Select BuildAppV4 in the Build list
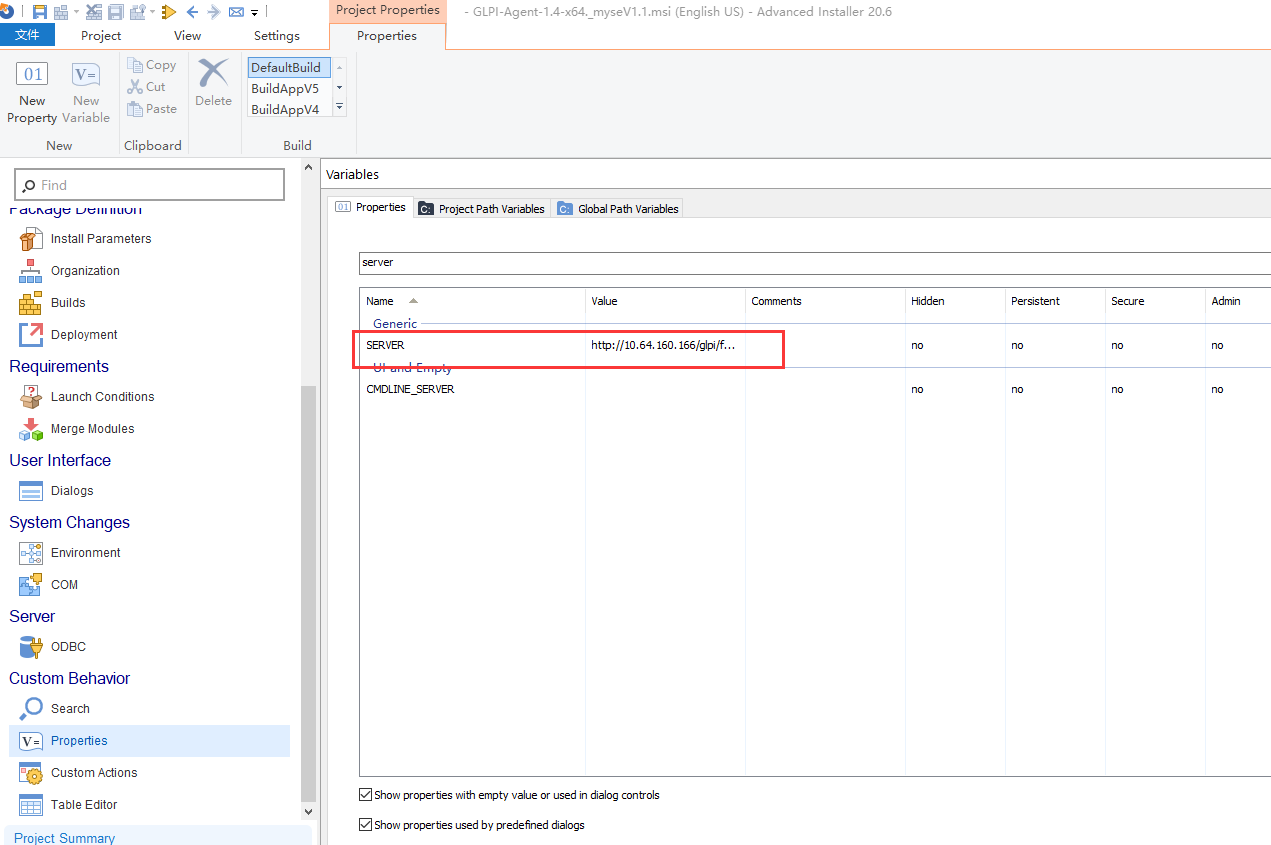This screenshot has height=845, width=1271. click(x=289, y=109)
